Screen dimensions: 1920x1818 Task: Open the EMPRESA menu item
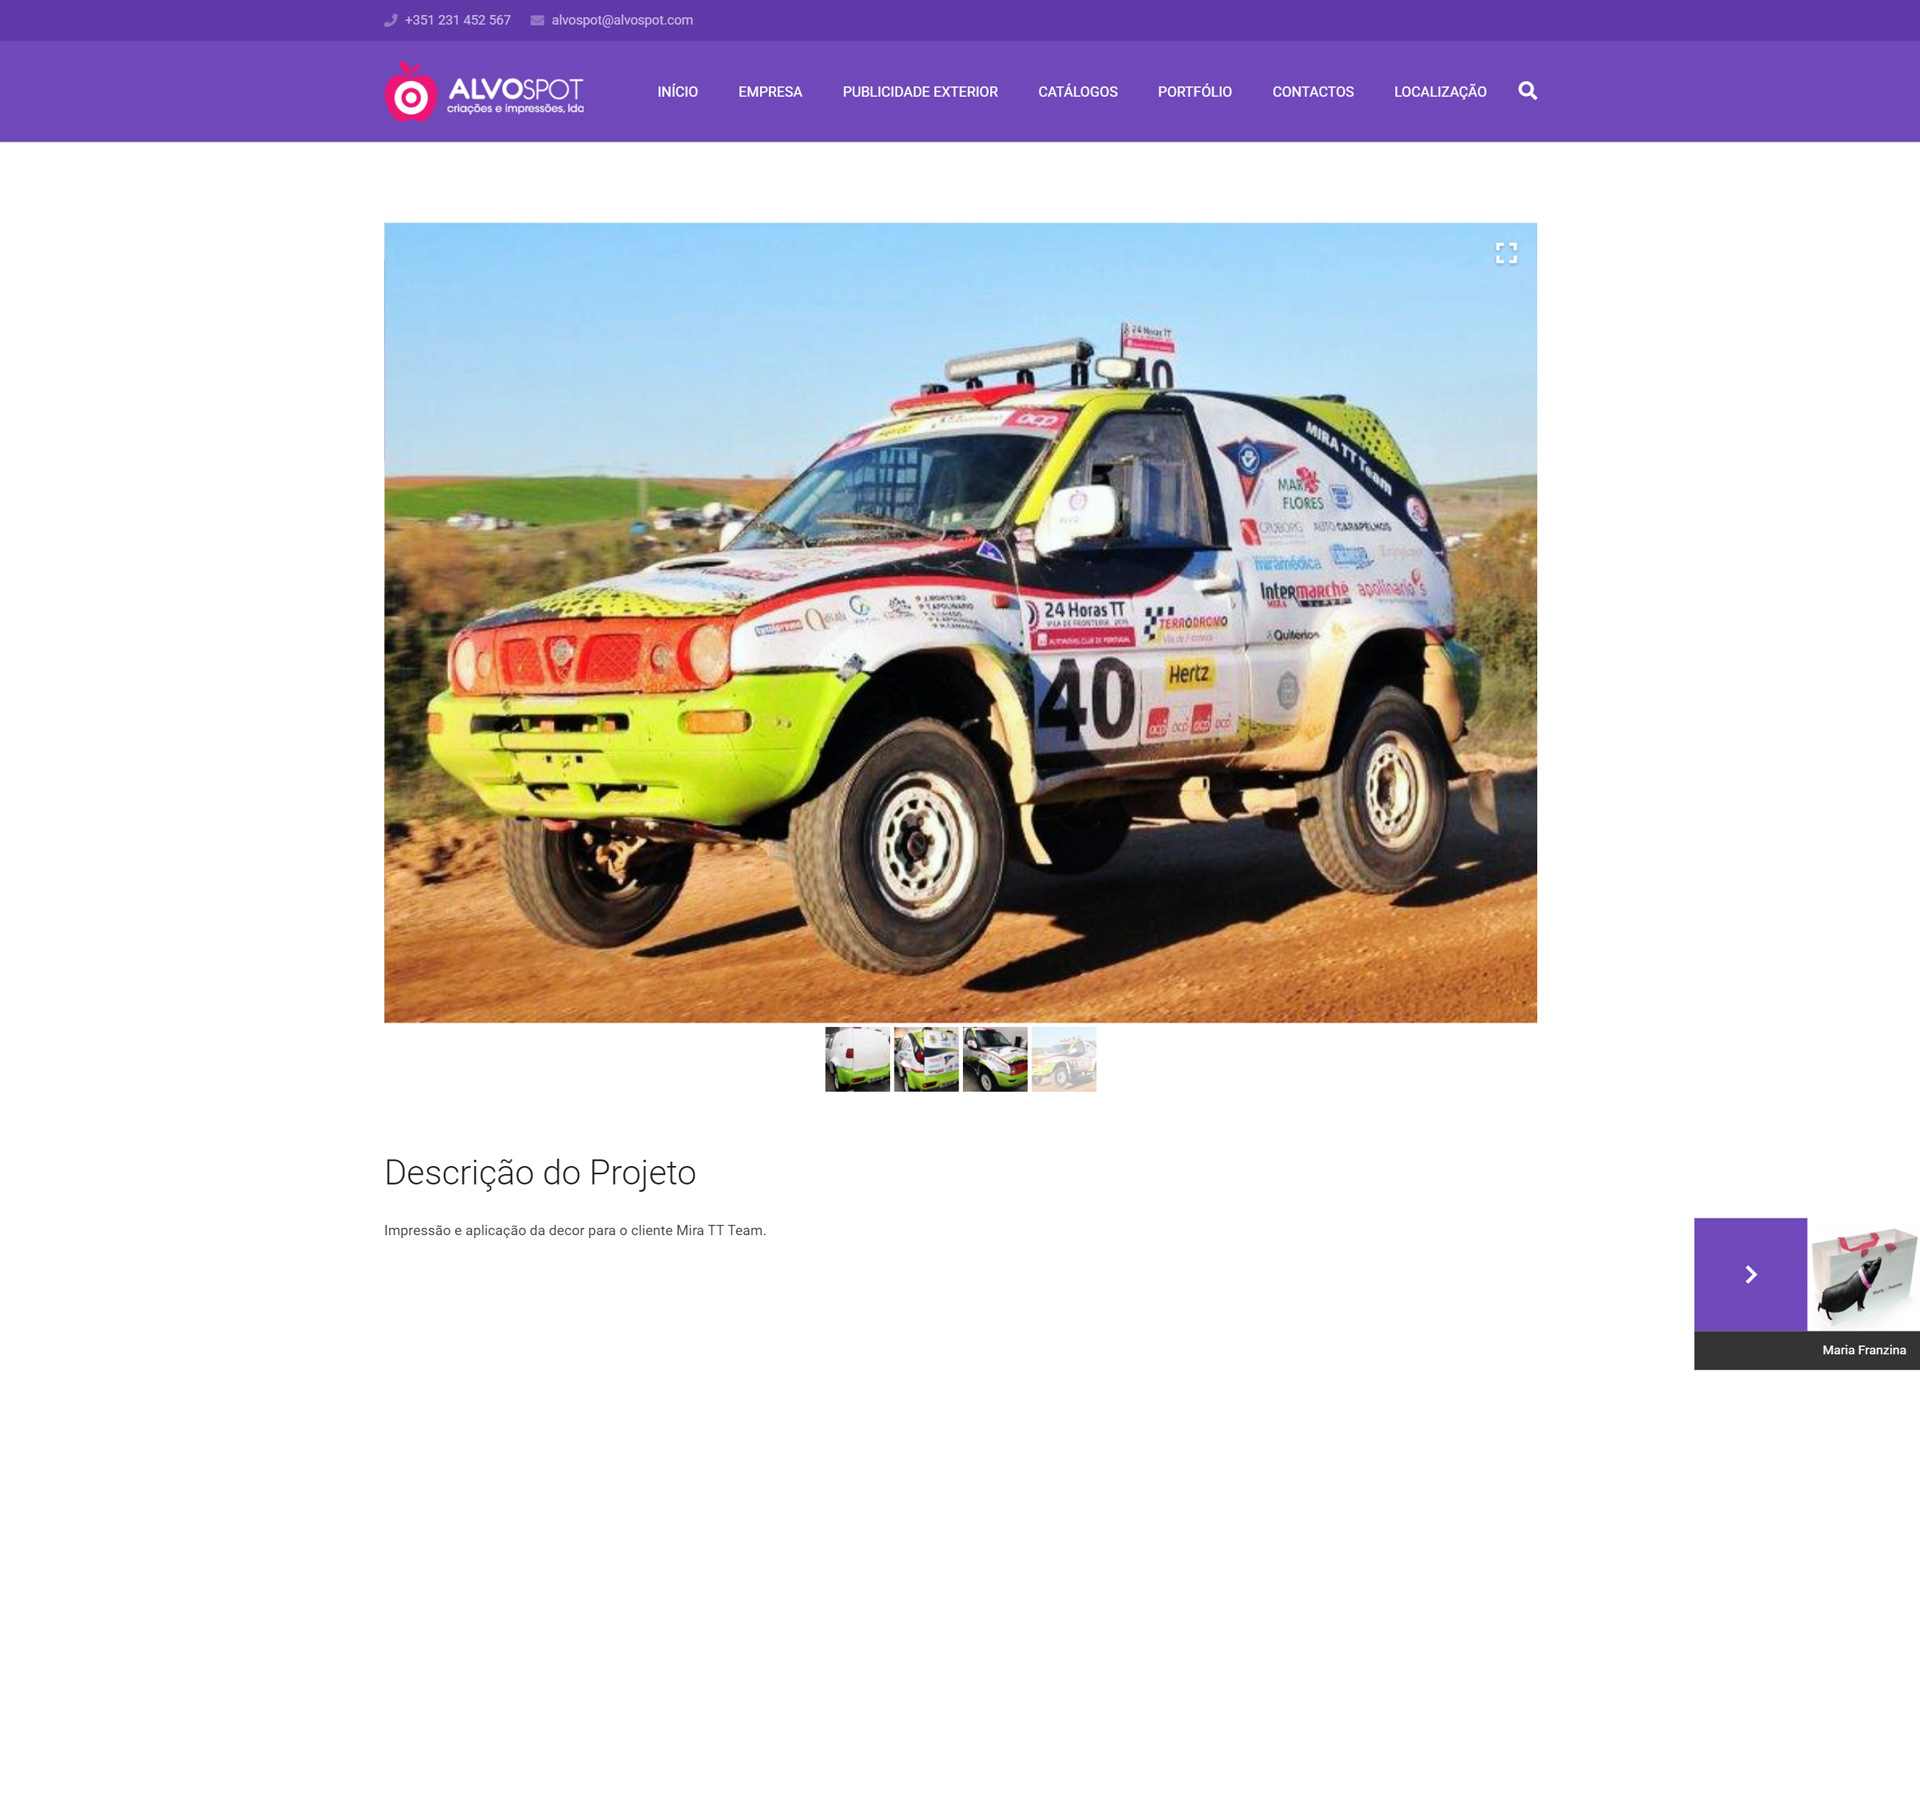[x=770, y=92]
